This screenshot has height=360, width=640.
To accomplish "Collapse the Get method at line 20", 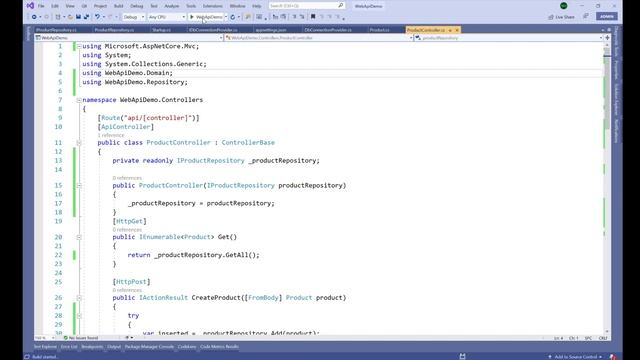I will tap(79, 237).
